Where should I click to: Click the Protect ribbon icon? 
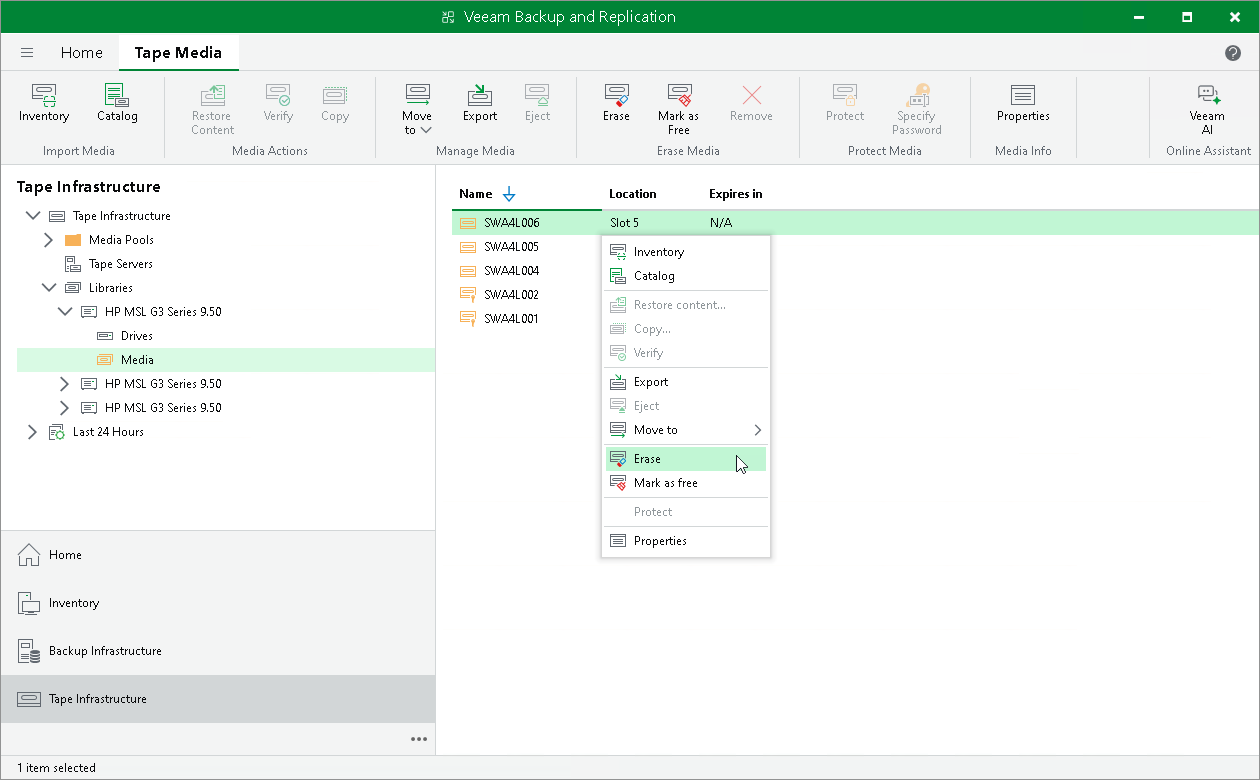(845, 95)
